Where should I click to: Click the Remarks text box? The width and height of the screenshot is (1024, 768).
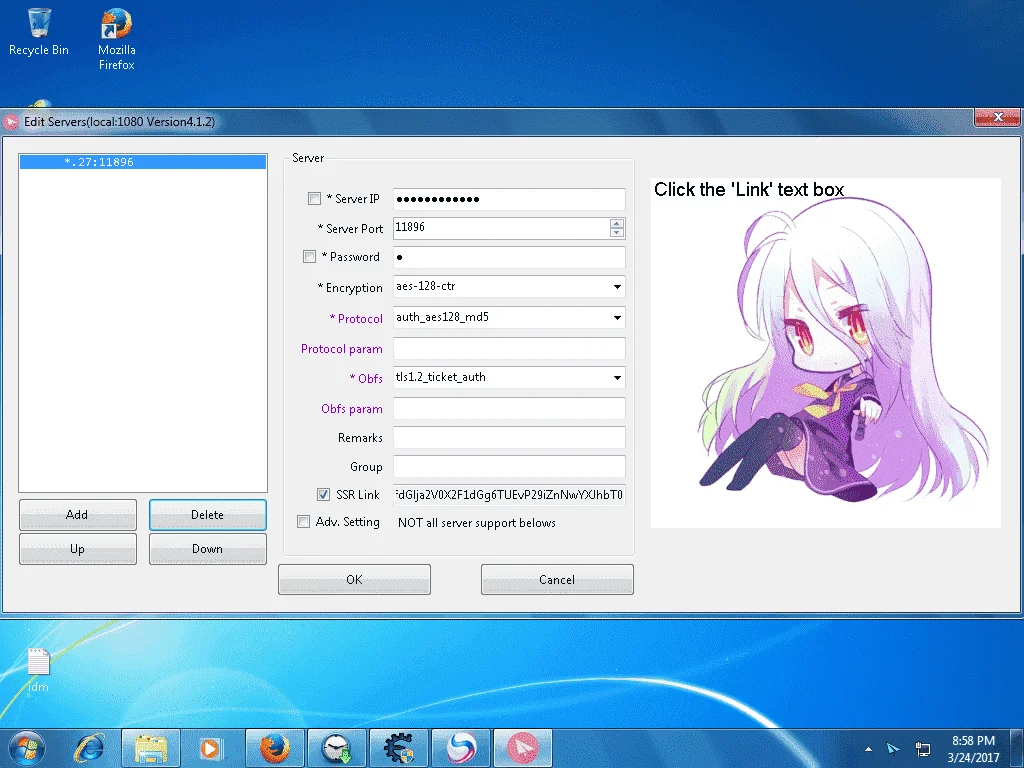coord(509,438)
